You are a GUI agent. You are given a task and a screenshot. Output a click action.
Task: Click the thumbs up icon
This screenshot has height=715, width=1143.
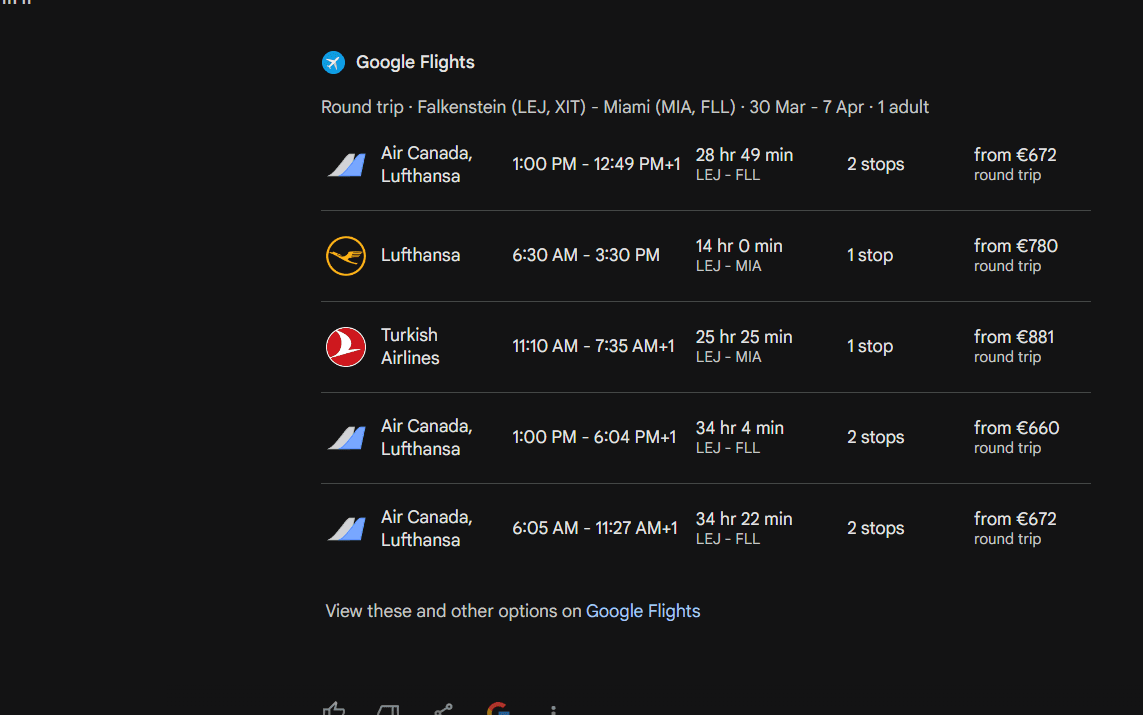[334, 709]
